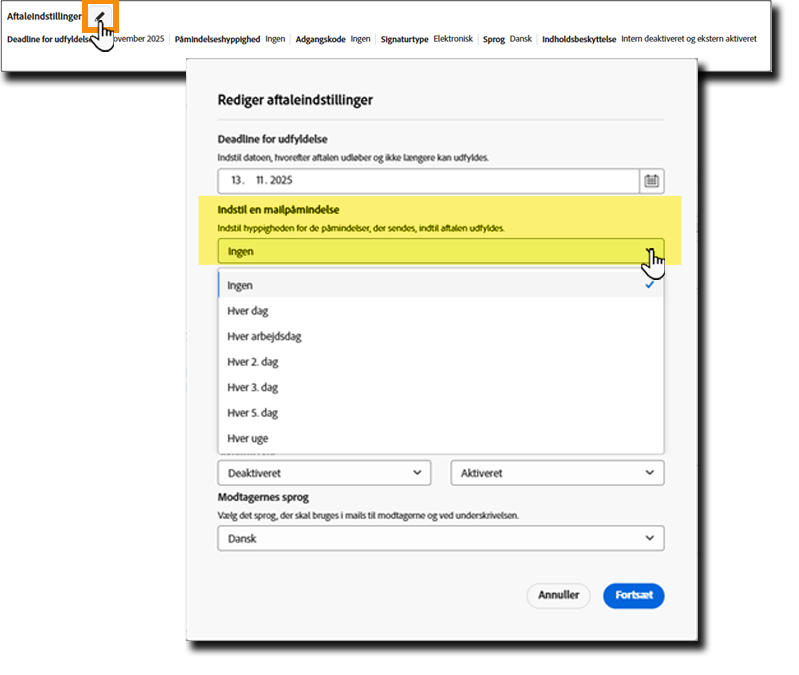Click the pencil edit icon beside Aftaleindstillinger
The image size is (799, 675).
point(100,17)
